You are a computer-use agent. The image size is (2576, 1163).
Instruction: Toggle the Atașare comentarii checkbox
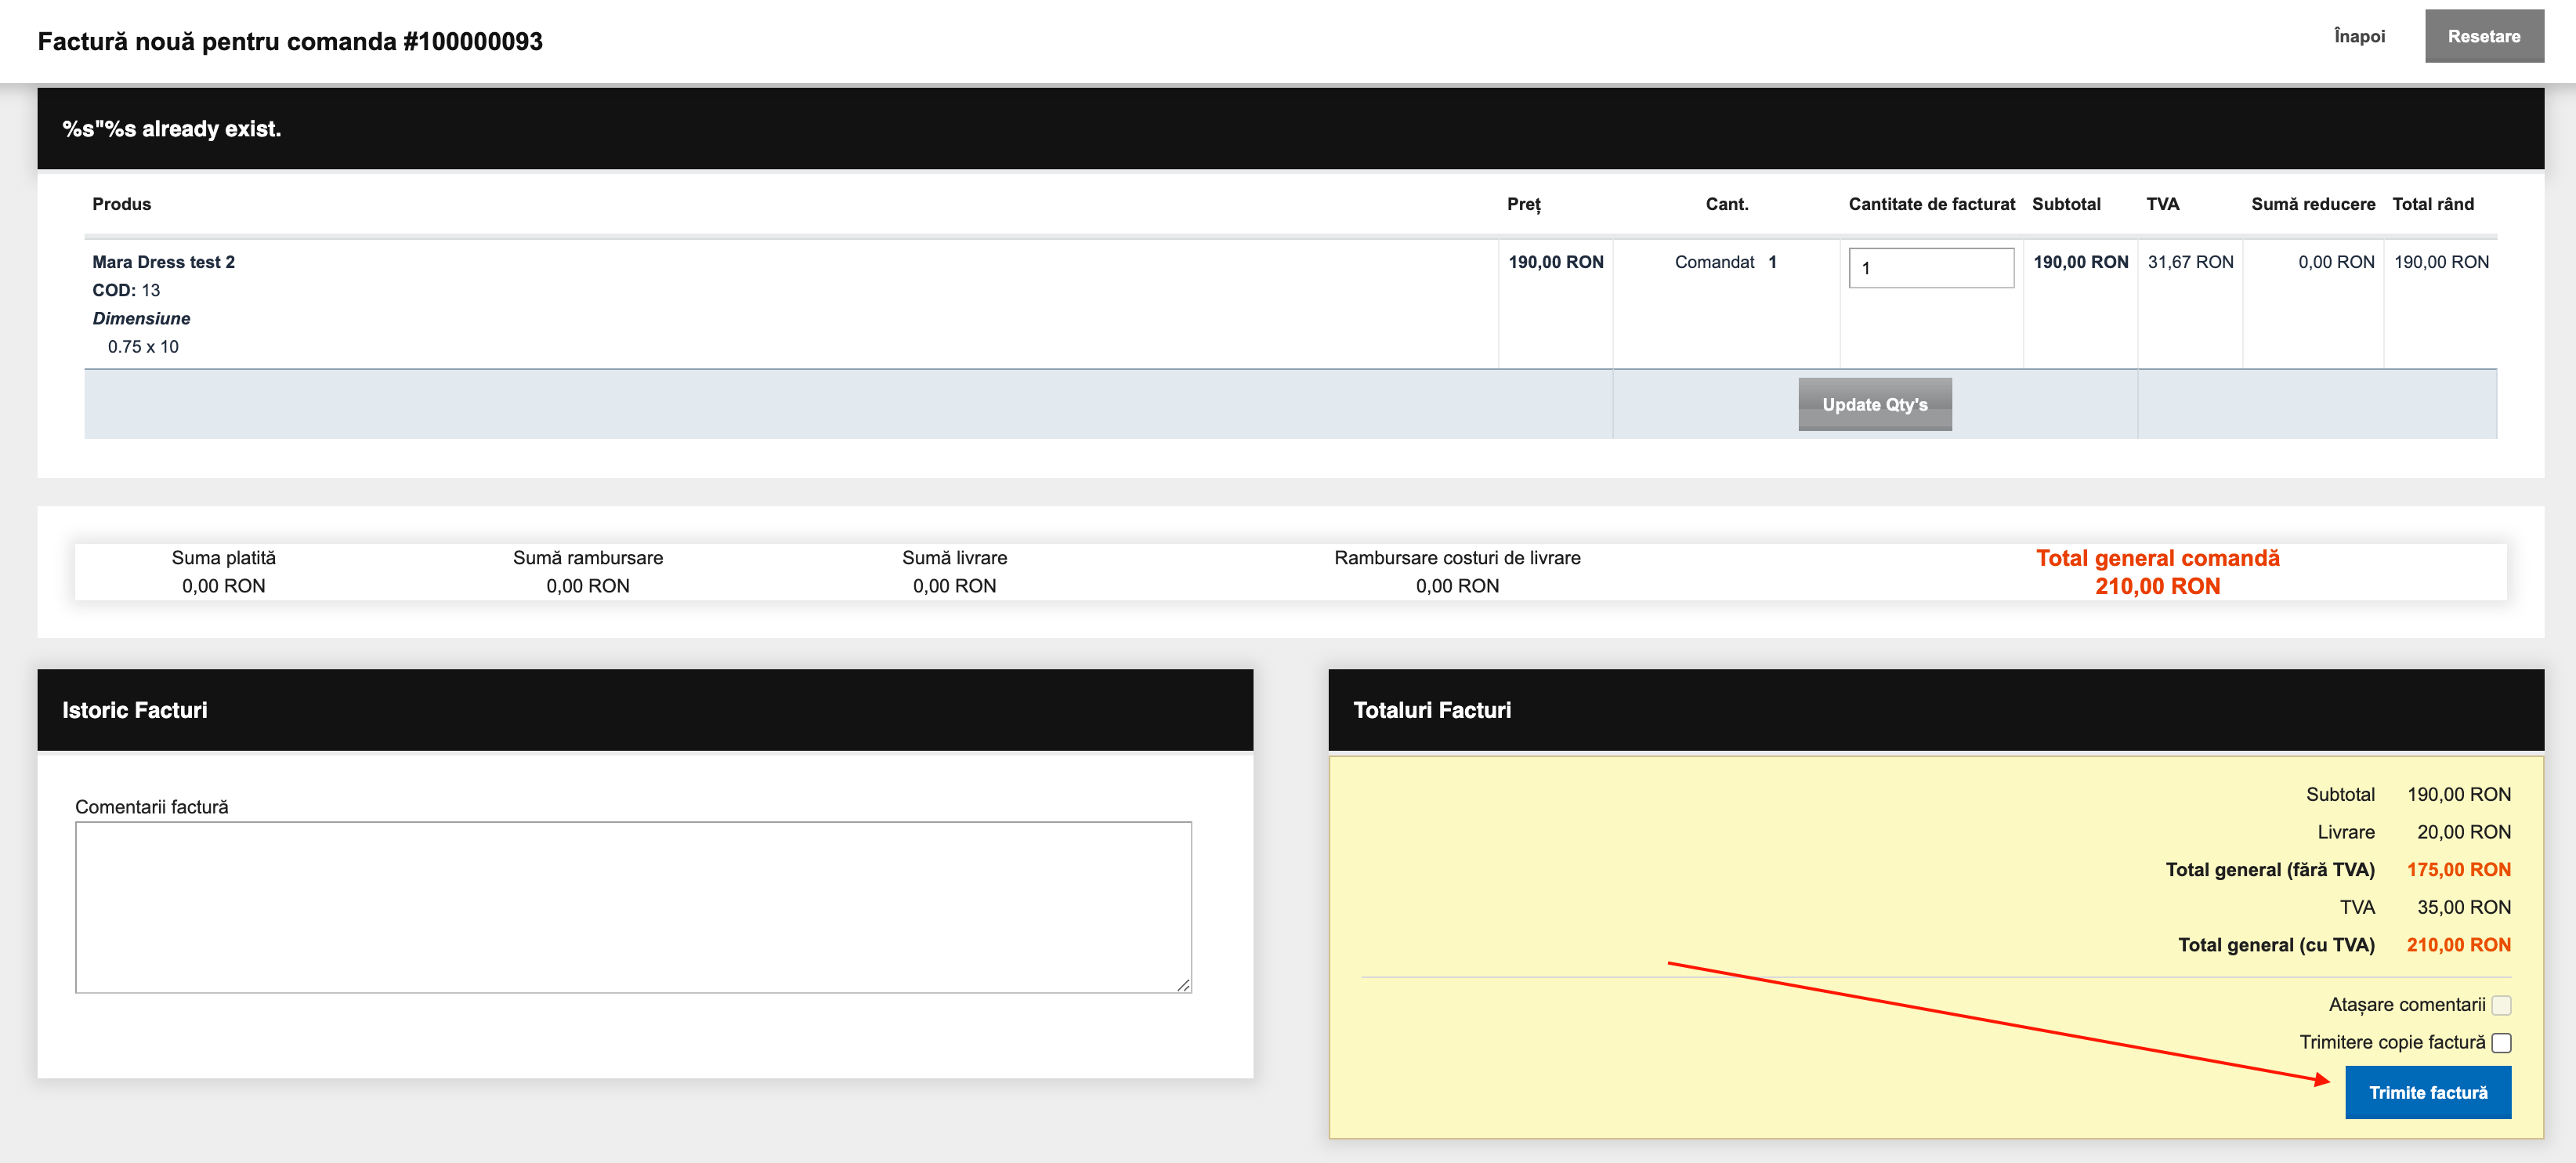pos(2500,1005)
